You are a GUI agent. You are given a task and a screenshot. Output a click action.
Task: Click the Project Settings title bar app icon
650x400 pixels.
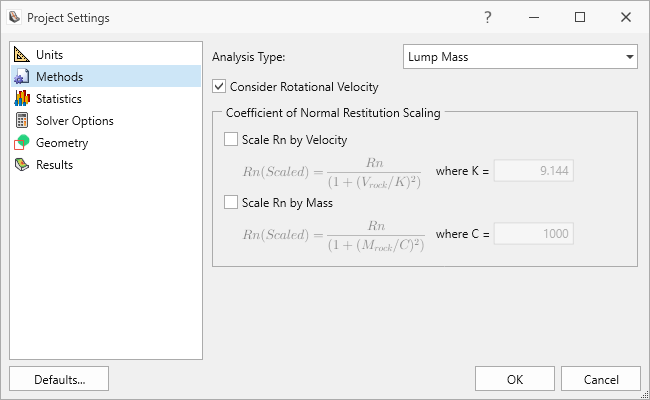click(x=15, y=17)
